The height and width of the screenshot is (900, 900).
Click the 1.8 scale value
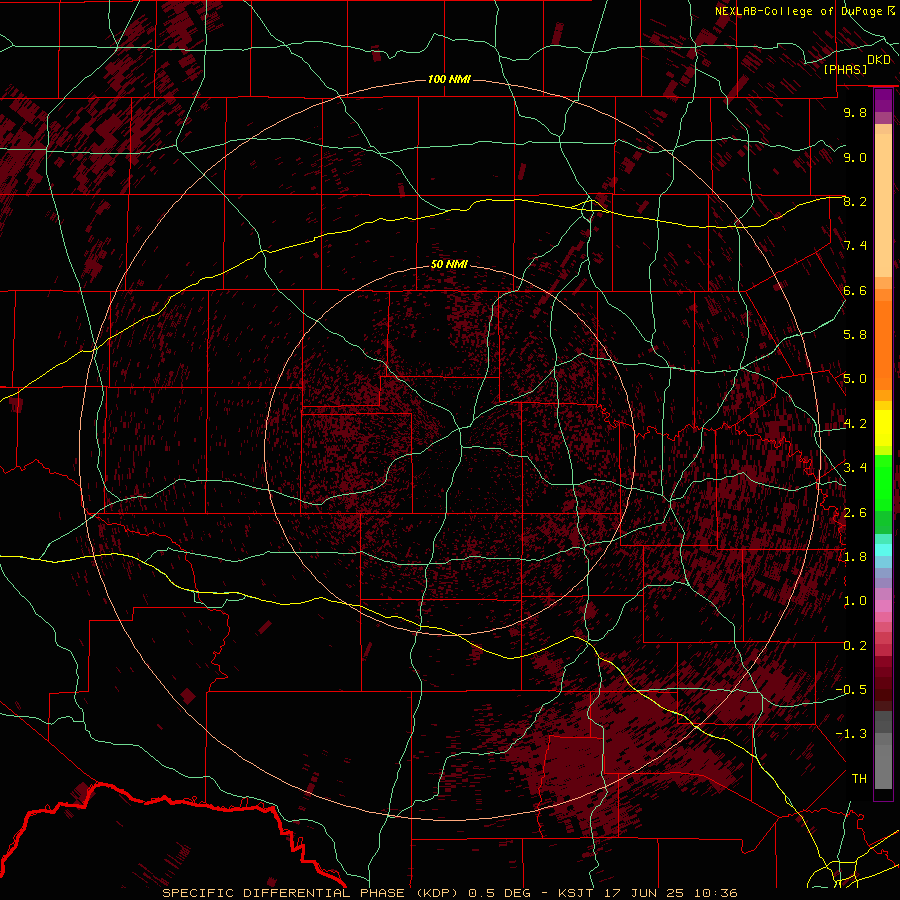[x=855, y=557]
